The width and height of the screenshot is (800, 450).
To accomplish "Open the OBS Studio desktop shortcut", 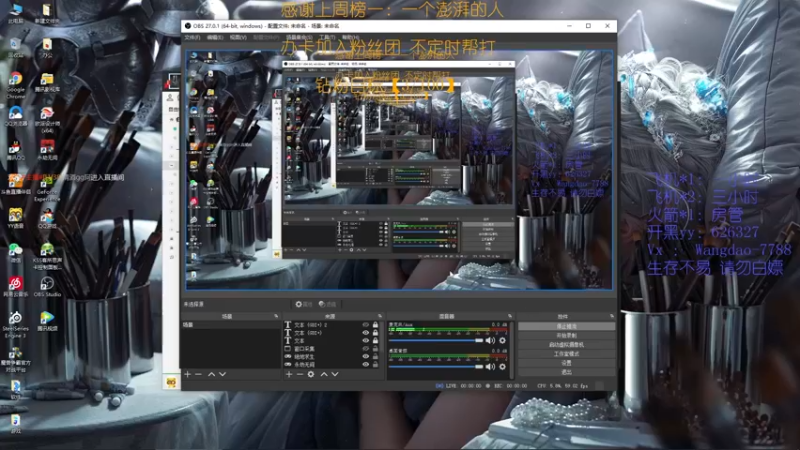I will click(x=47, y=287).
